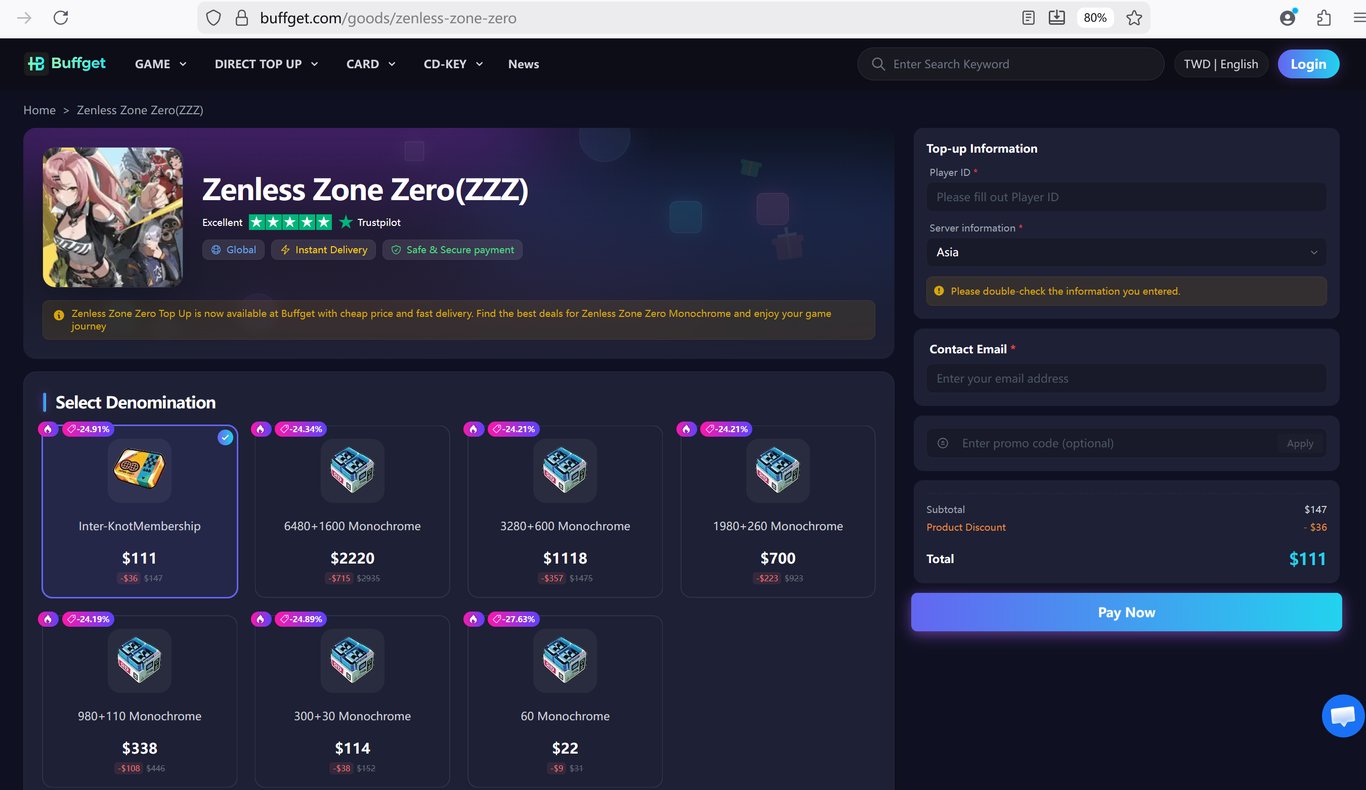Go to Home via breadcrumb
This screenshot has width=1366, height=790.
click(40, 110)
